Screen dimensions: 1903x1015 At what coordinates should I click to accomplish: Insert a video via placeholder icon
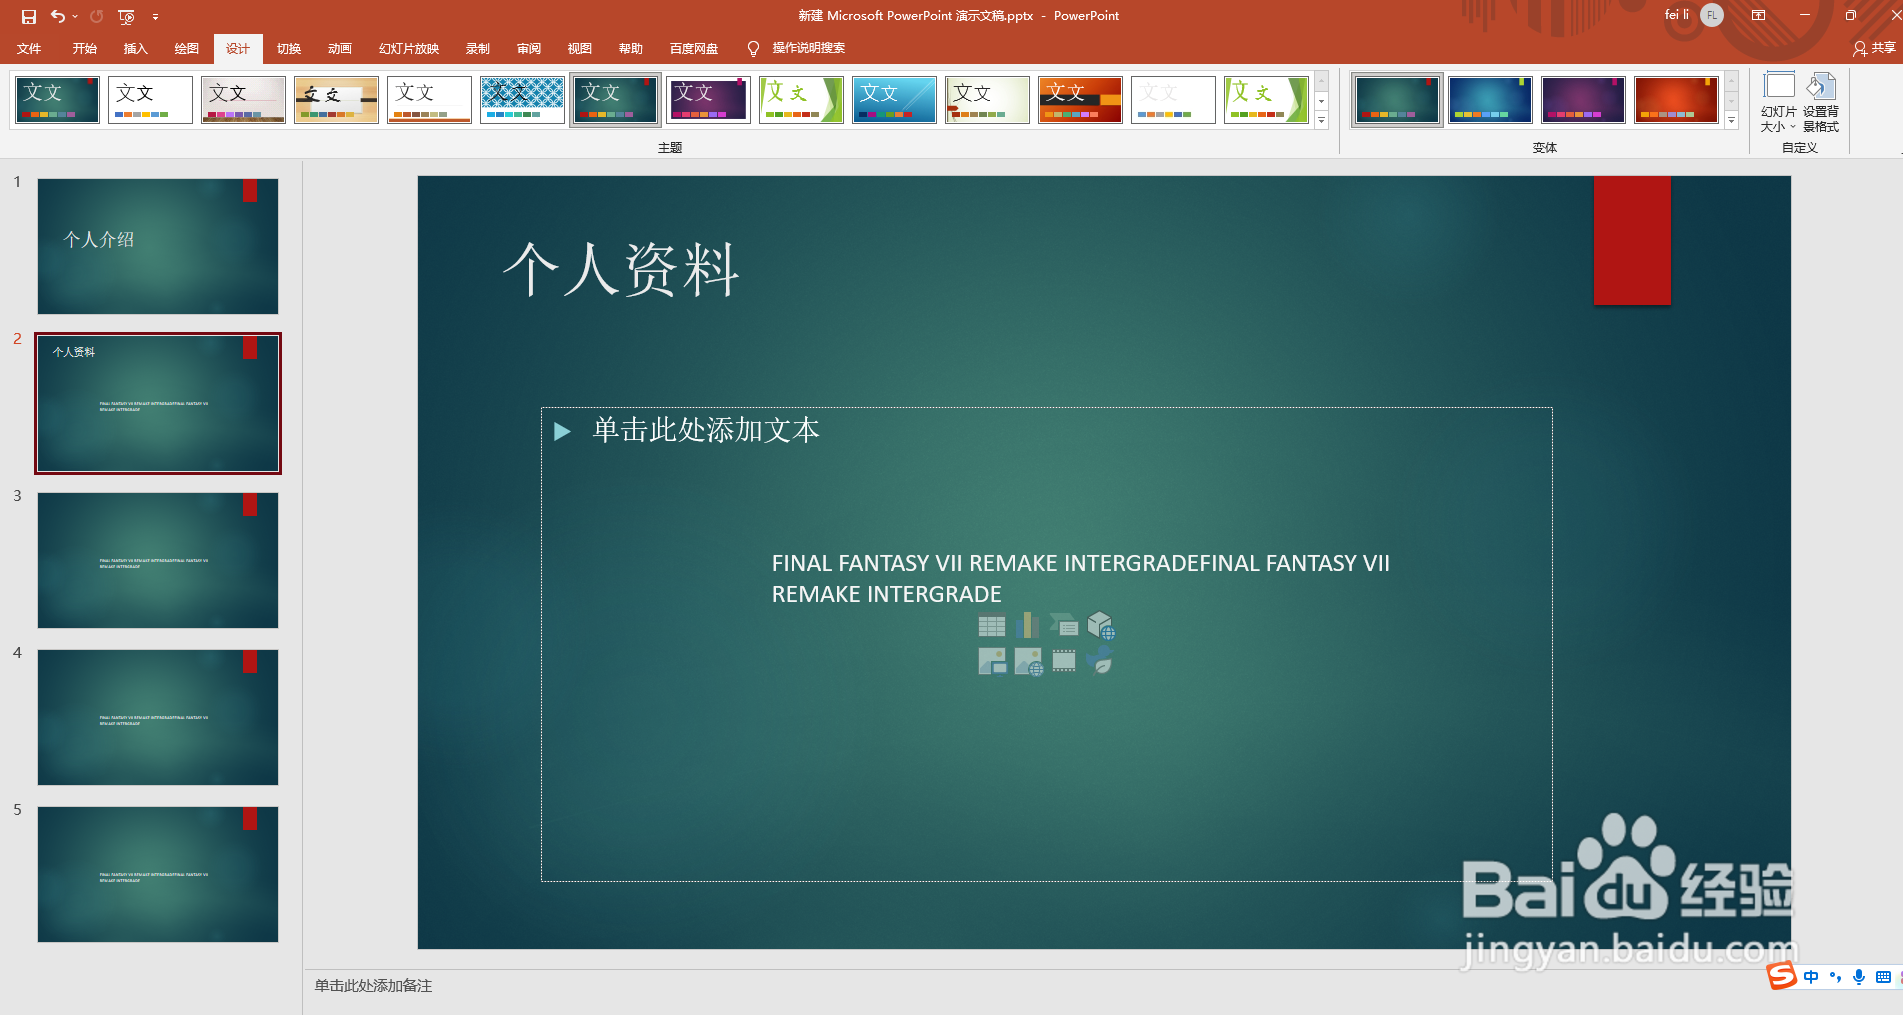1064,661
